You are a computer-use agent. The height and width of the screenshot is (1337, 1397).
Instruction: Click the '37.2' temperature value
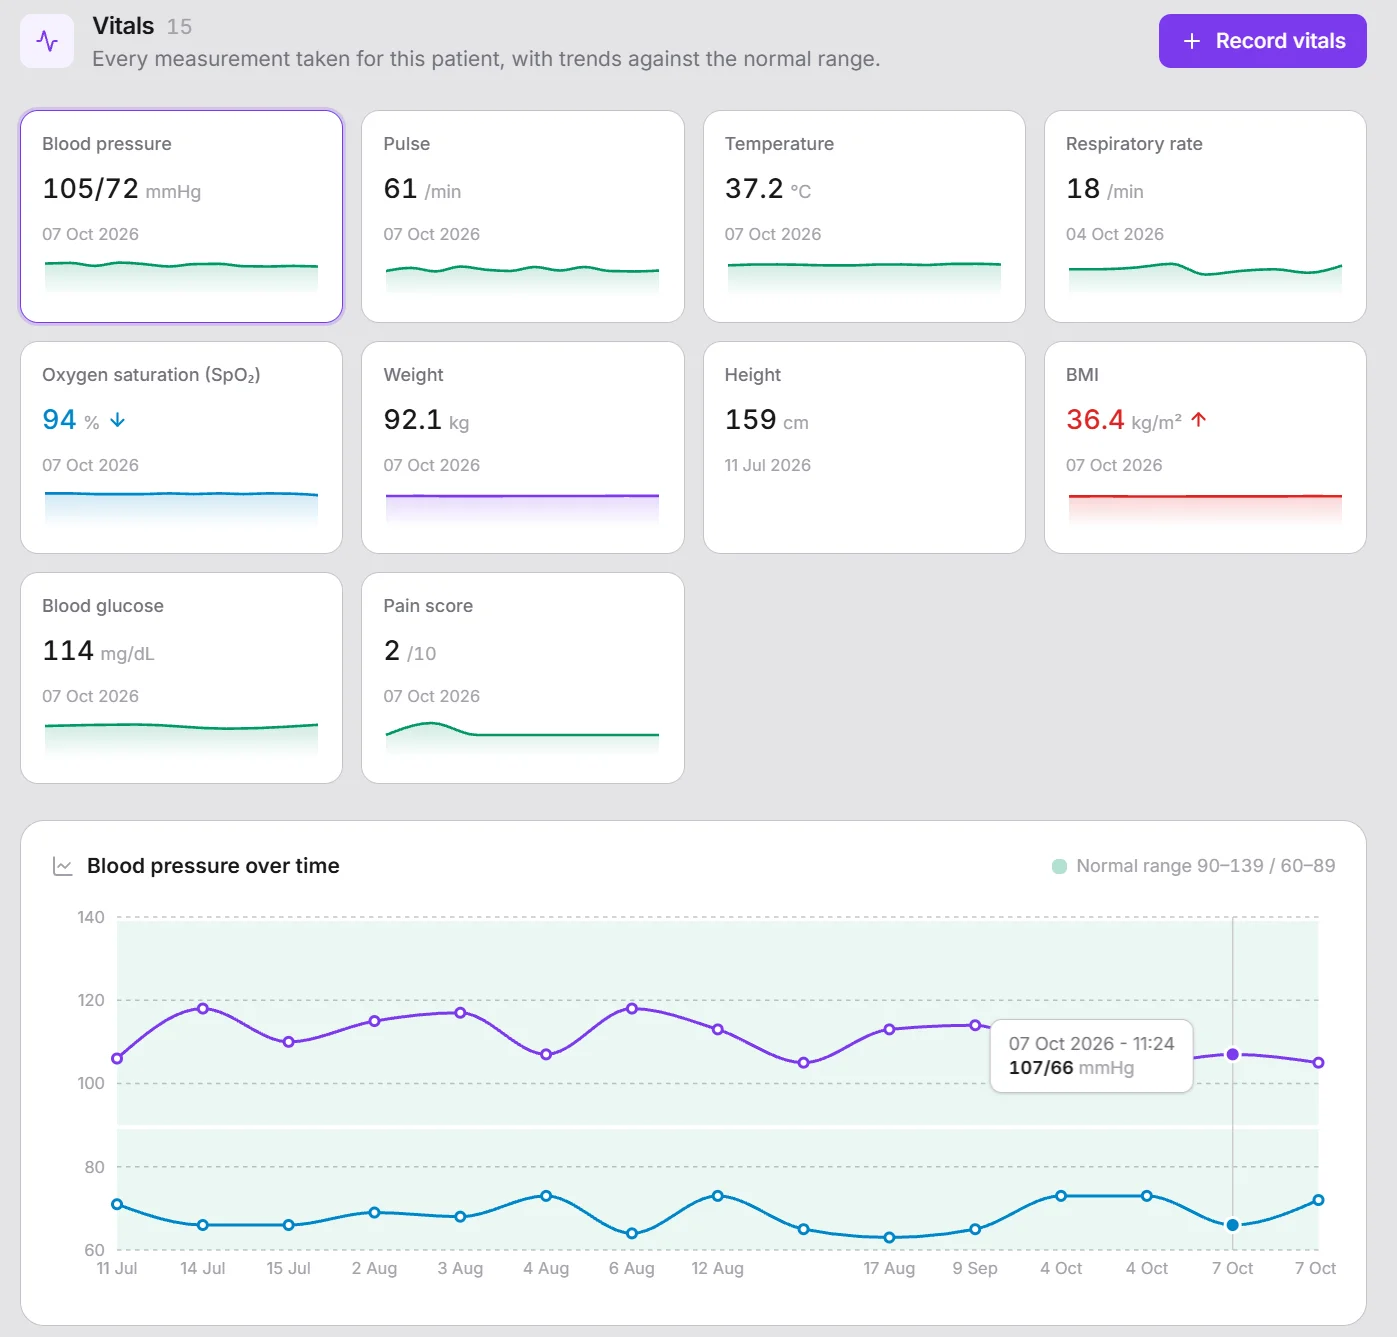coord(754,188)
